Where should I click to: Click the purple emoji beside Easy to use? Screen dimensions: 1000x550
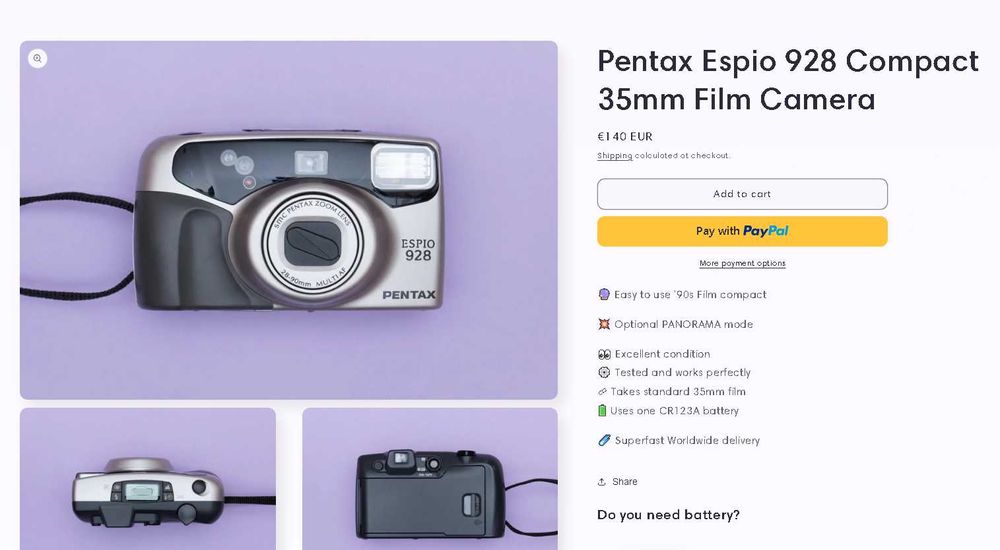point(604,295)
